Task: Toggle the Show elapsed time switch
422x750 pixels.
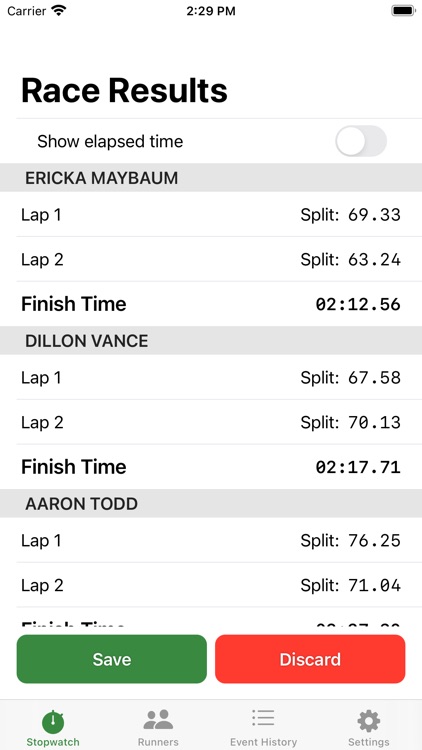Action: click(361, 141)
